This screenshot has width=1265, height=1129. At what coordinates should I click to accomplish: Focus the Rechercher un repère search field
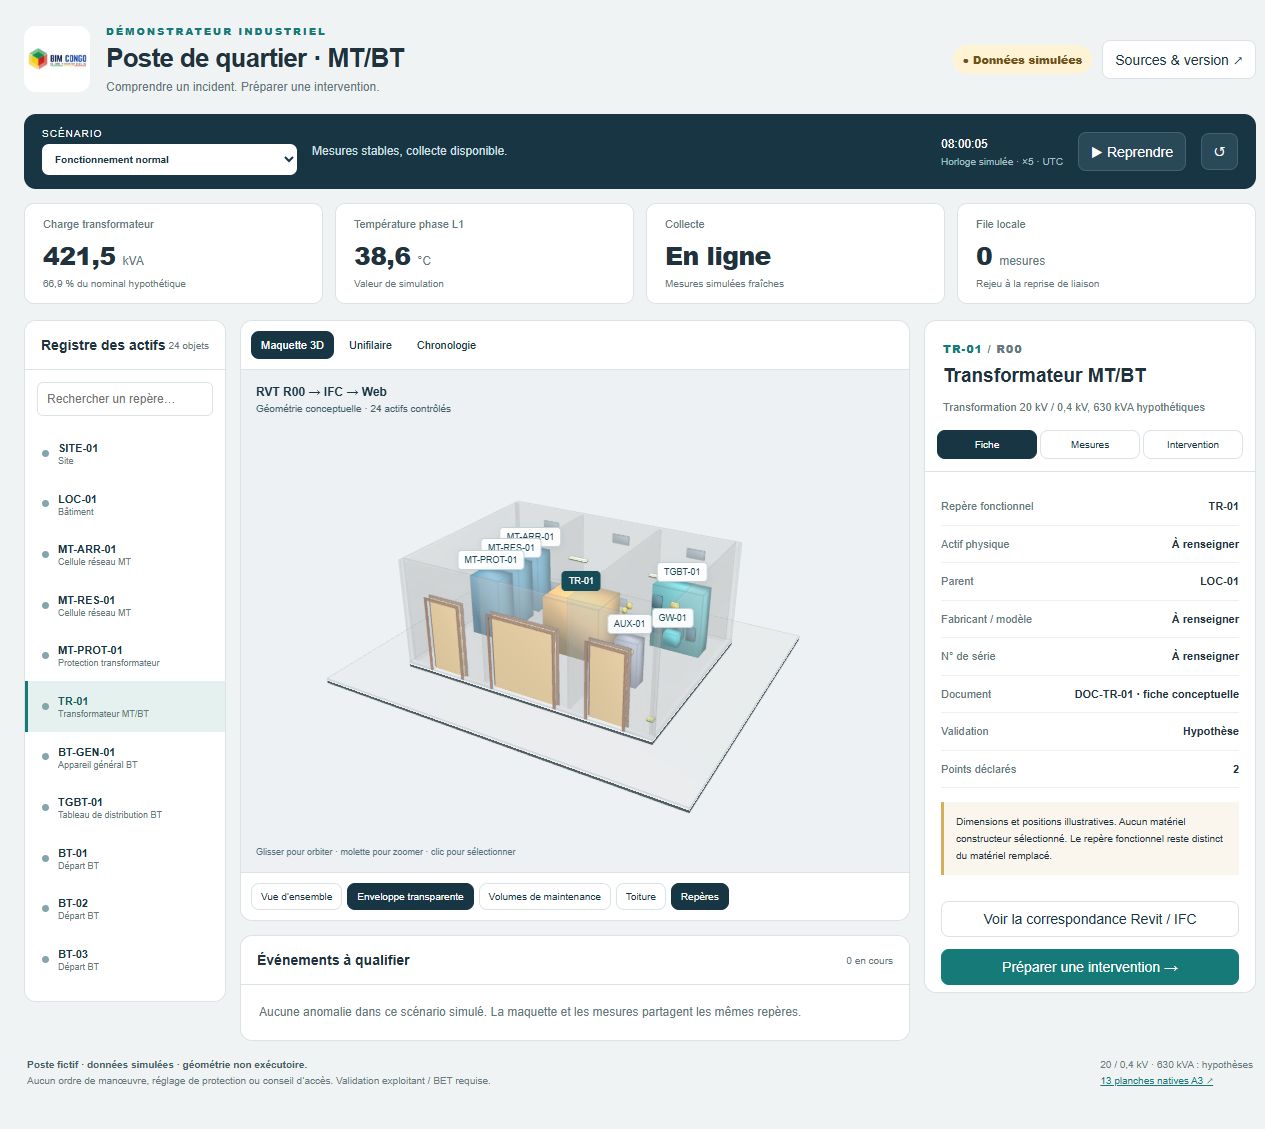(125, 399)
